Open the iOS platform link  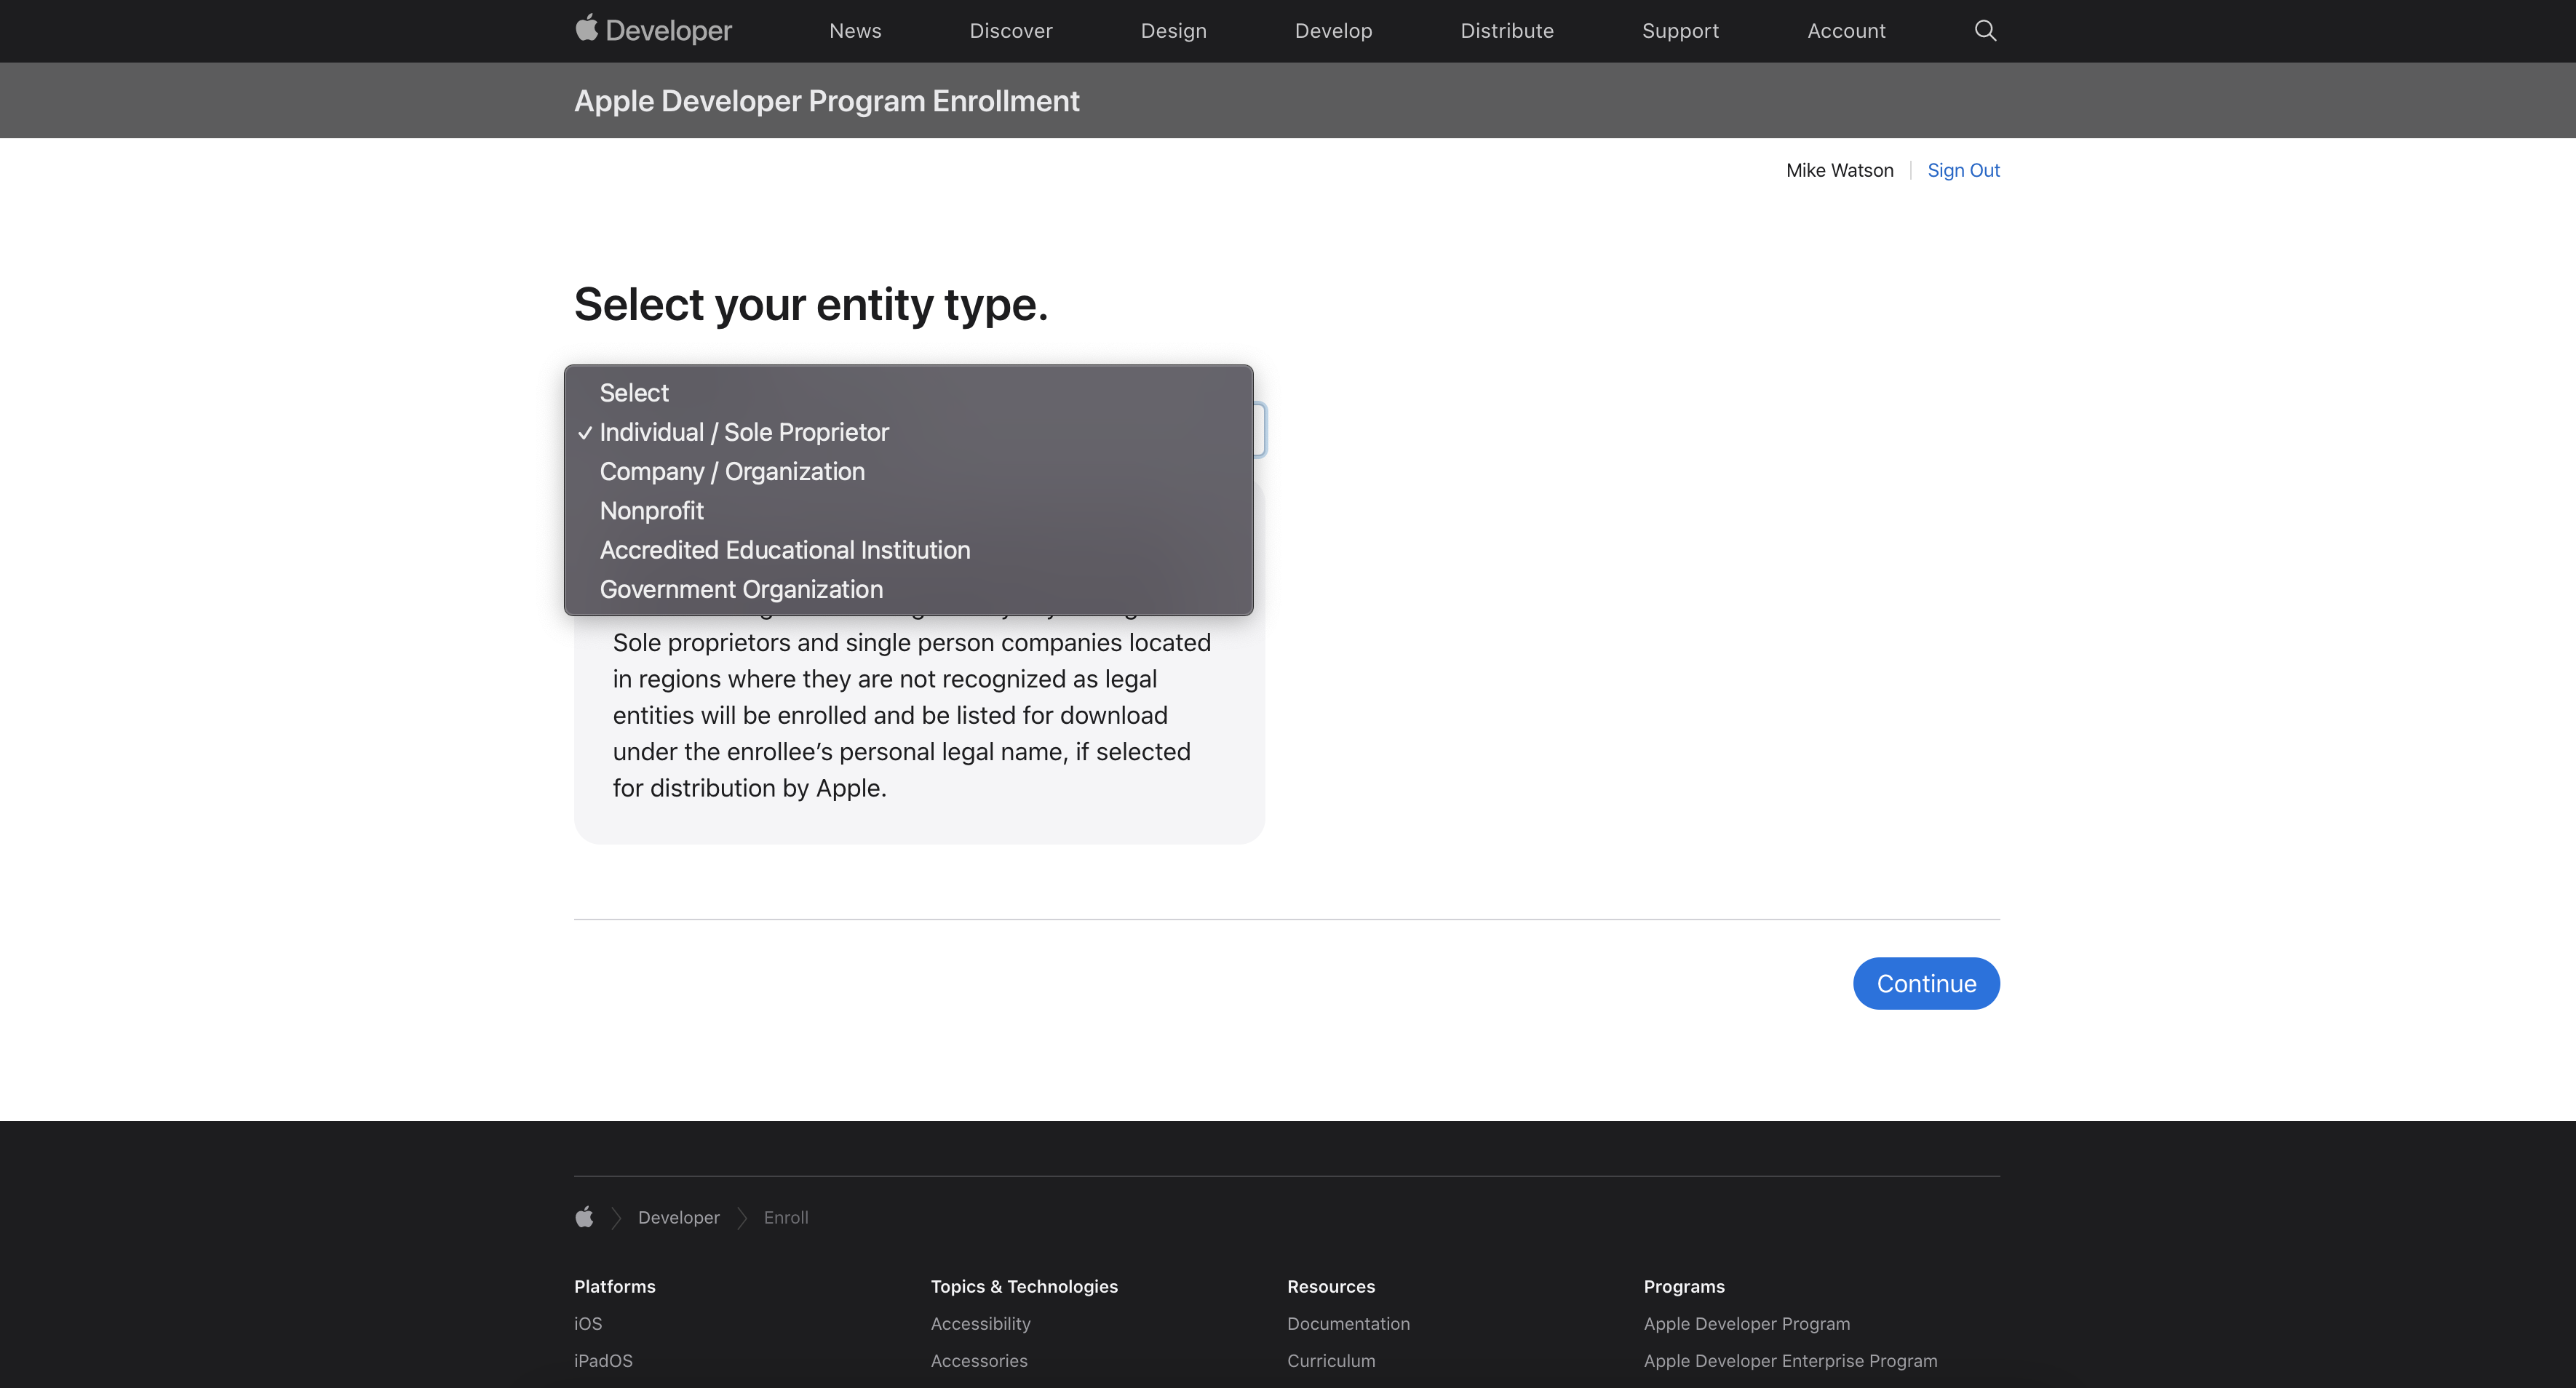coord(588,1323)
